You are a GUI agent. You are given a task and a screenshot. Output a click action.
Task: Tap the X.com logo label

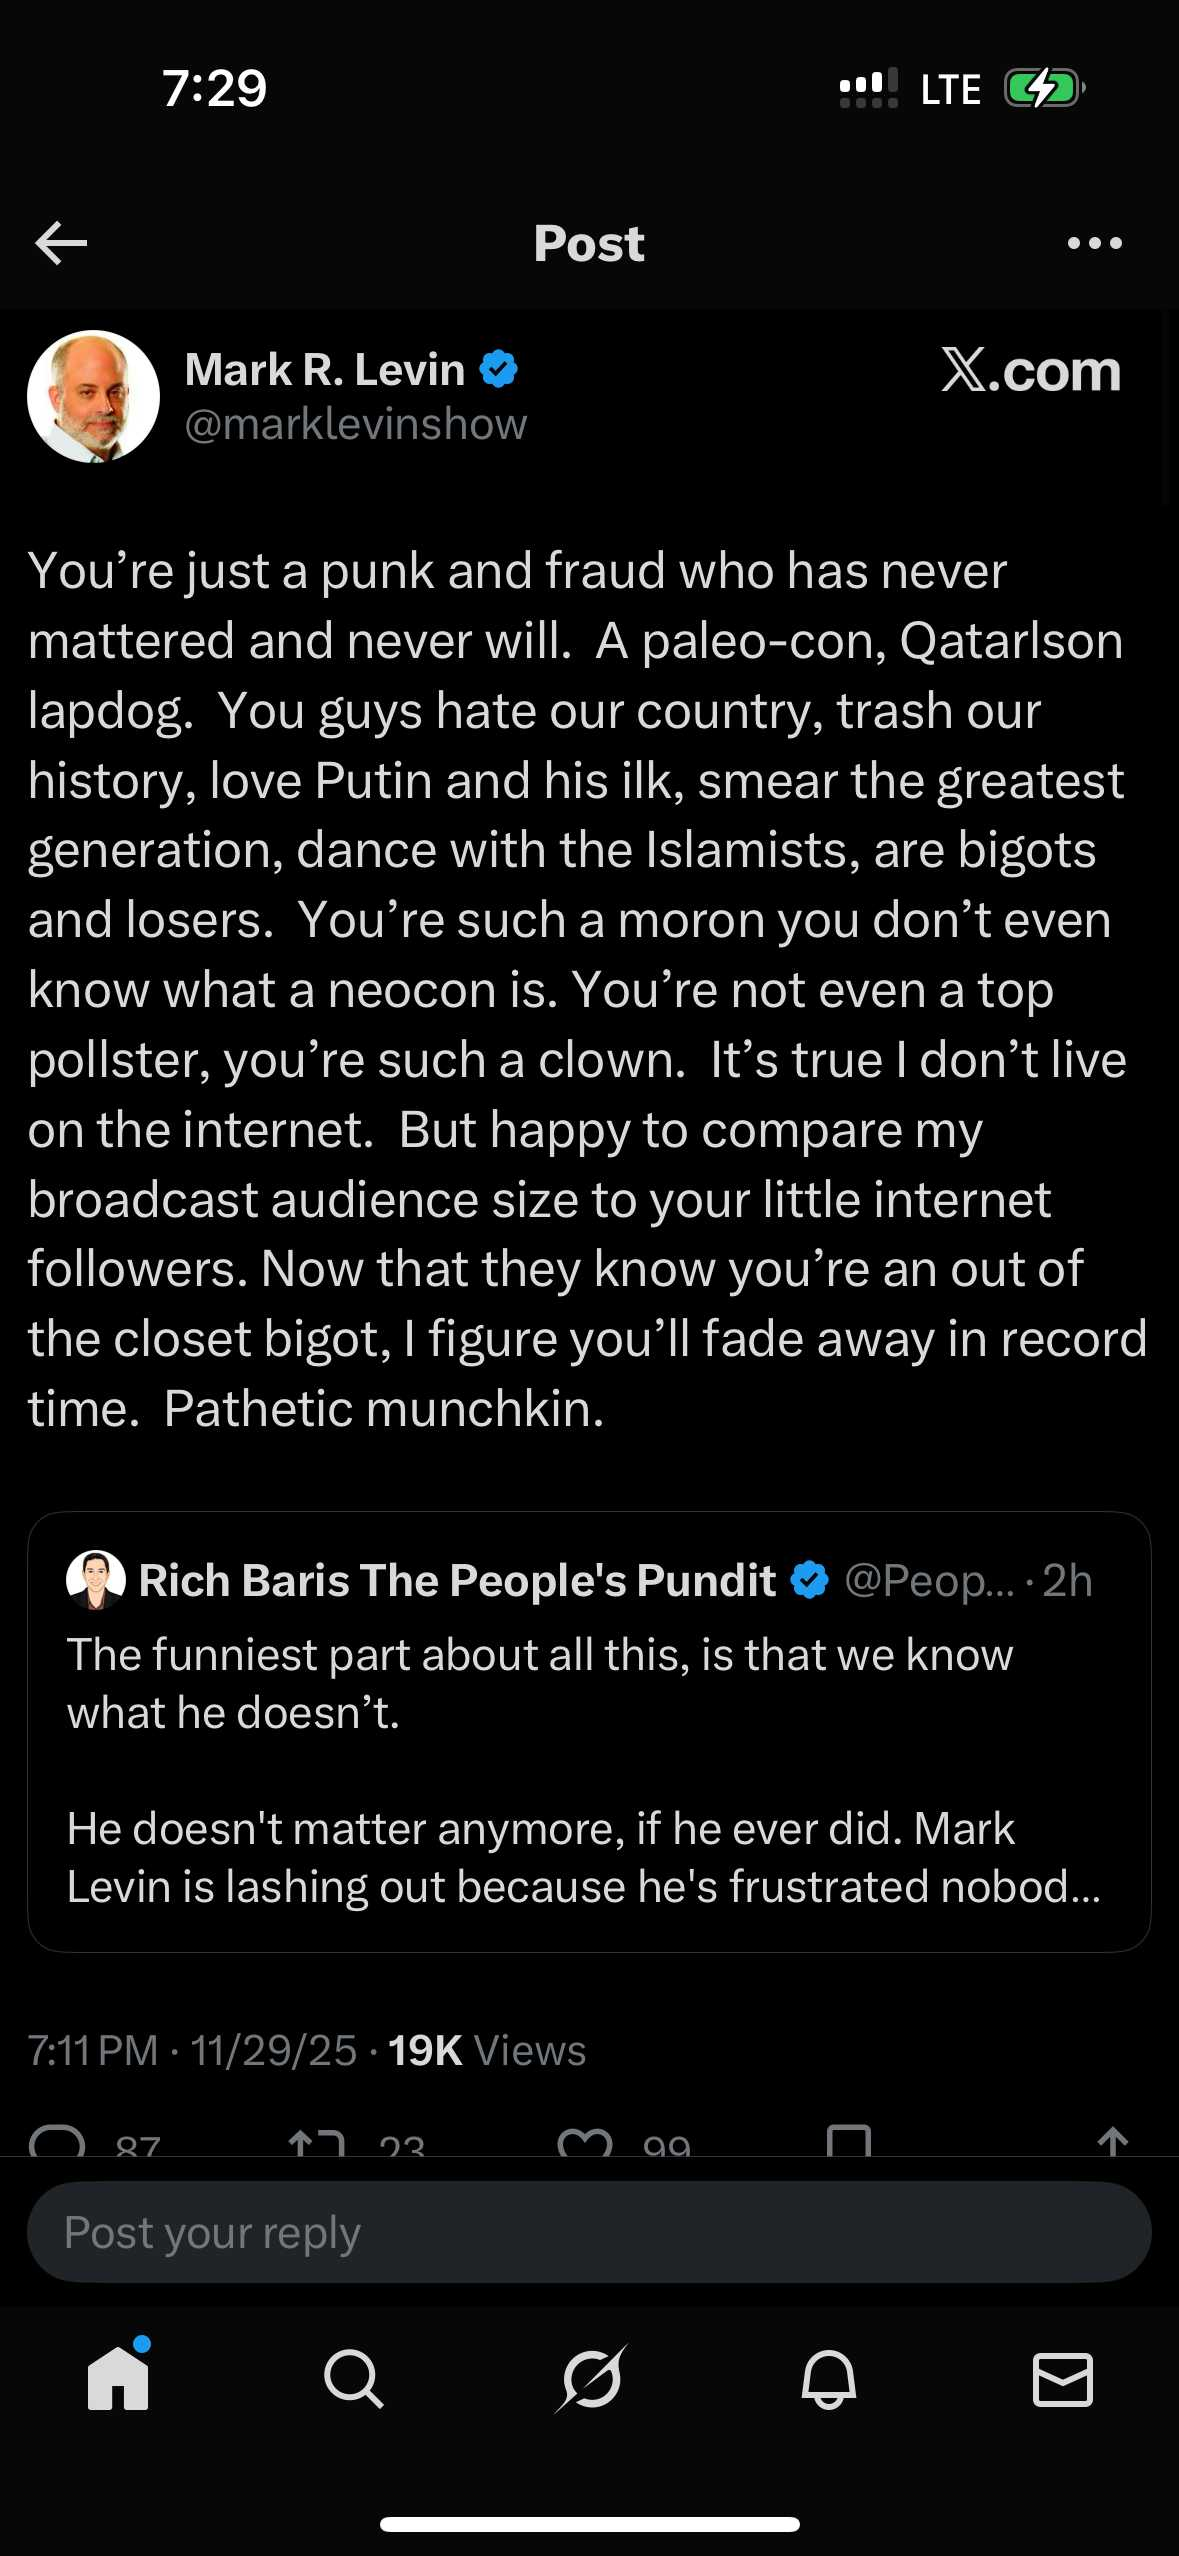(1030, 371)
